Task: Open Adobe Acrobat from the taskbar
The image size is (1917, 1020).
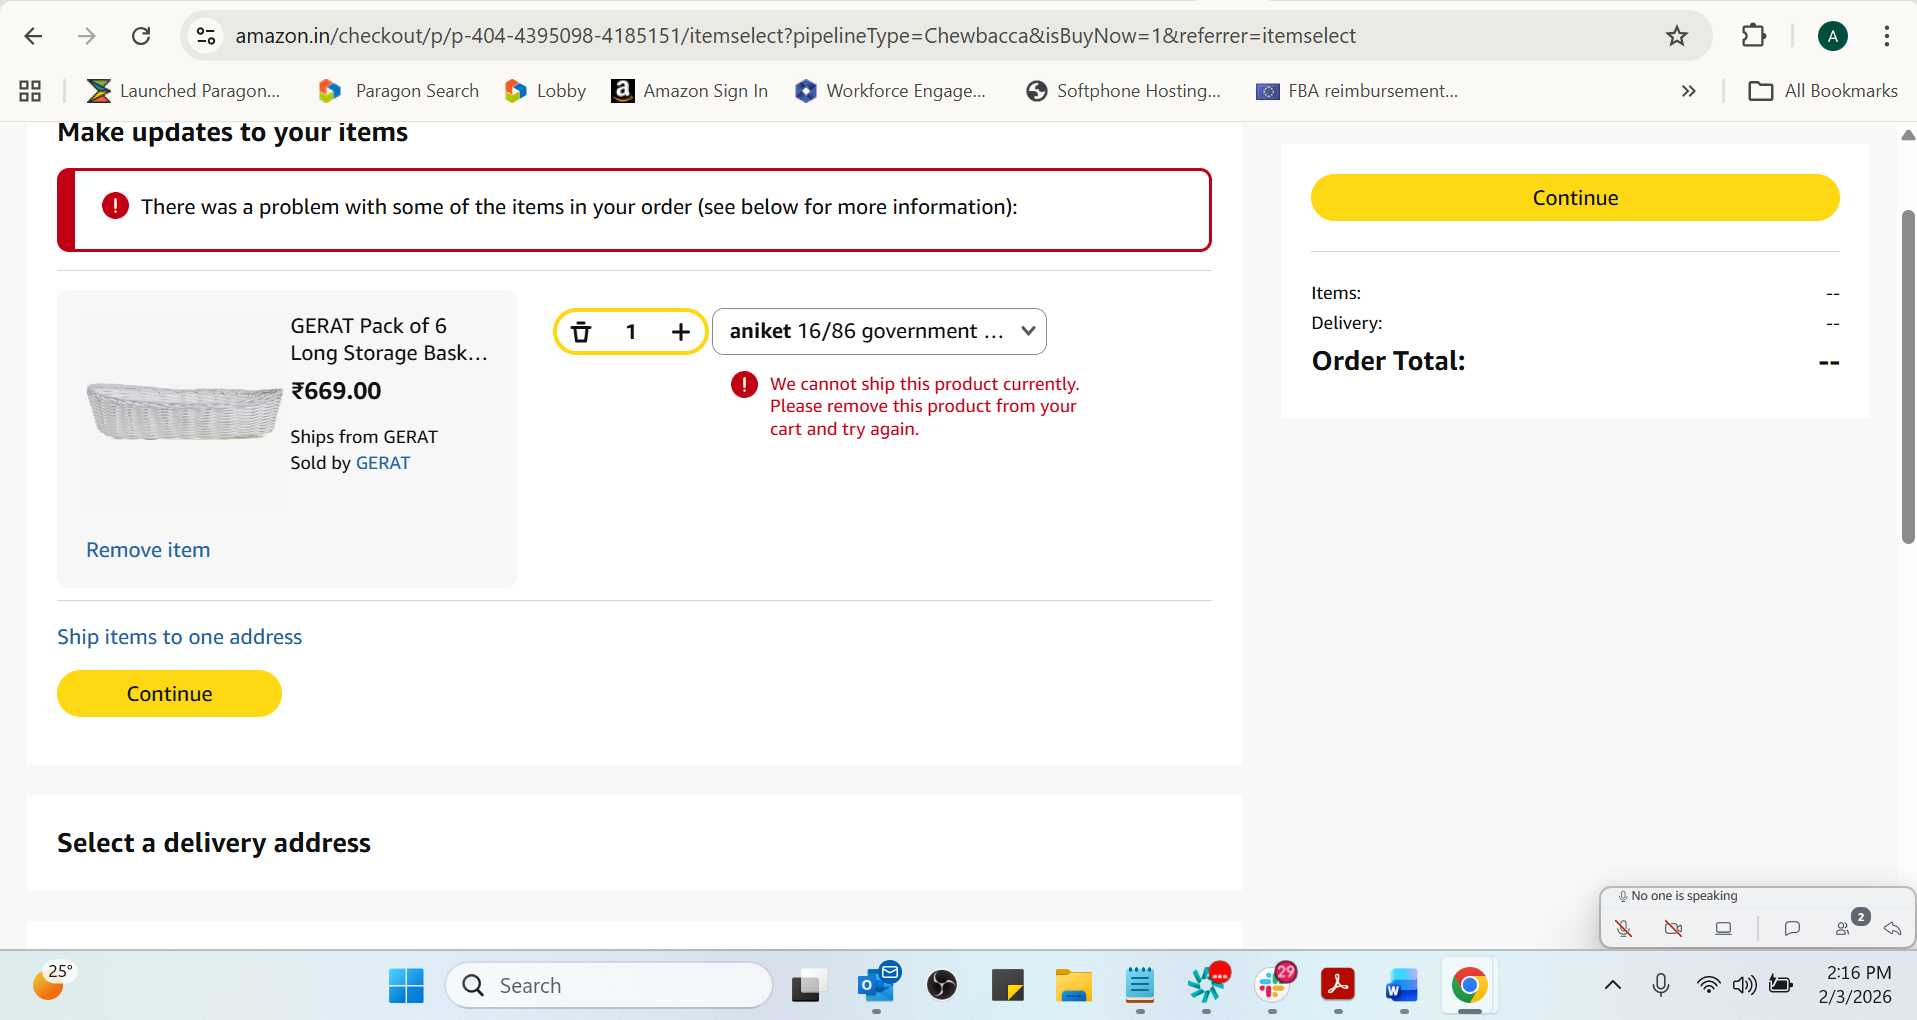Action: point(1337,986)
